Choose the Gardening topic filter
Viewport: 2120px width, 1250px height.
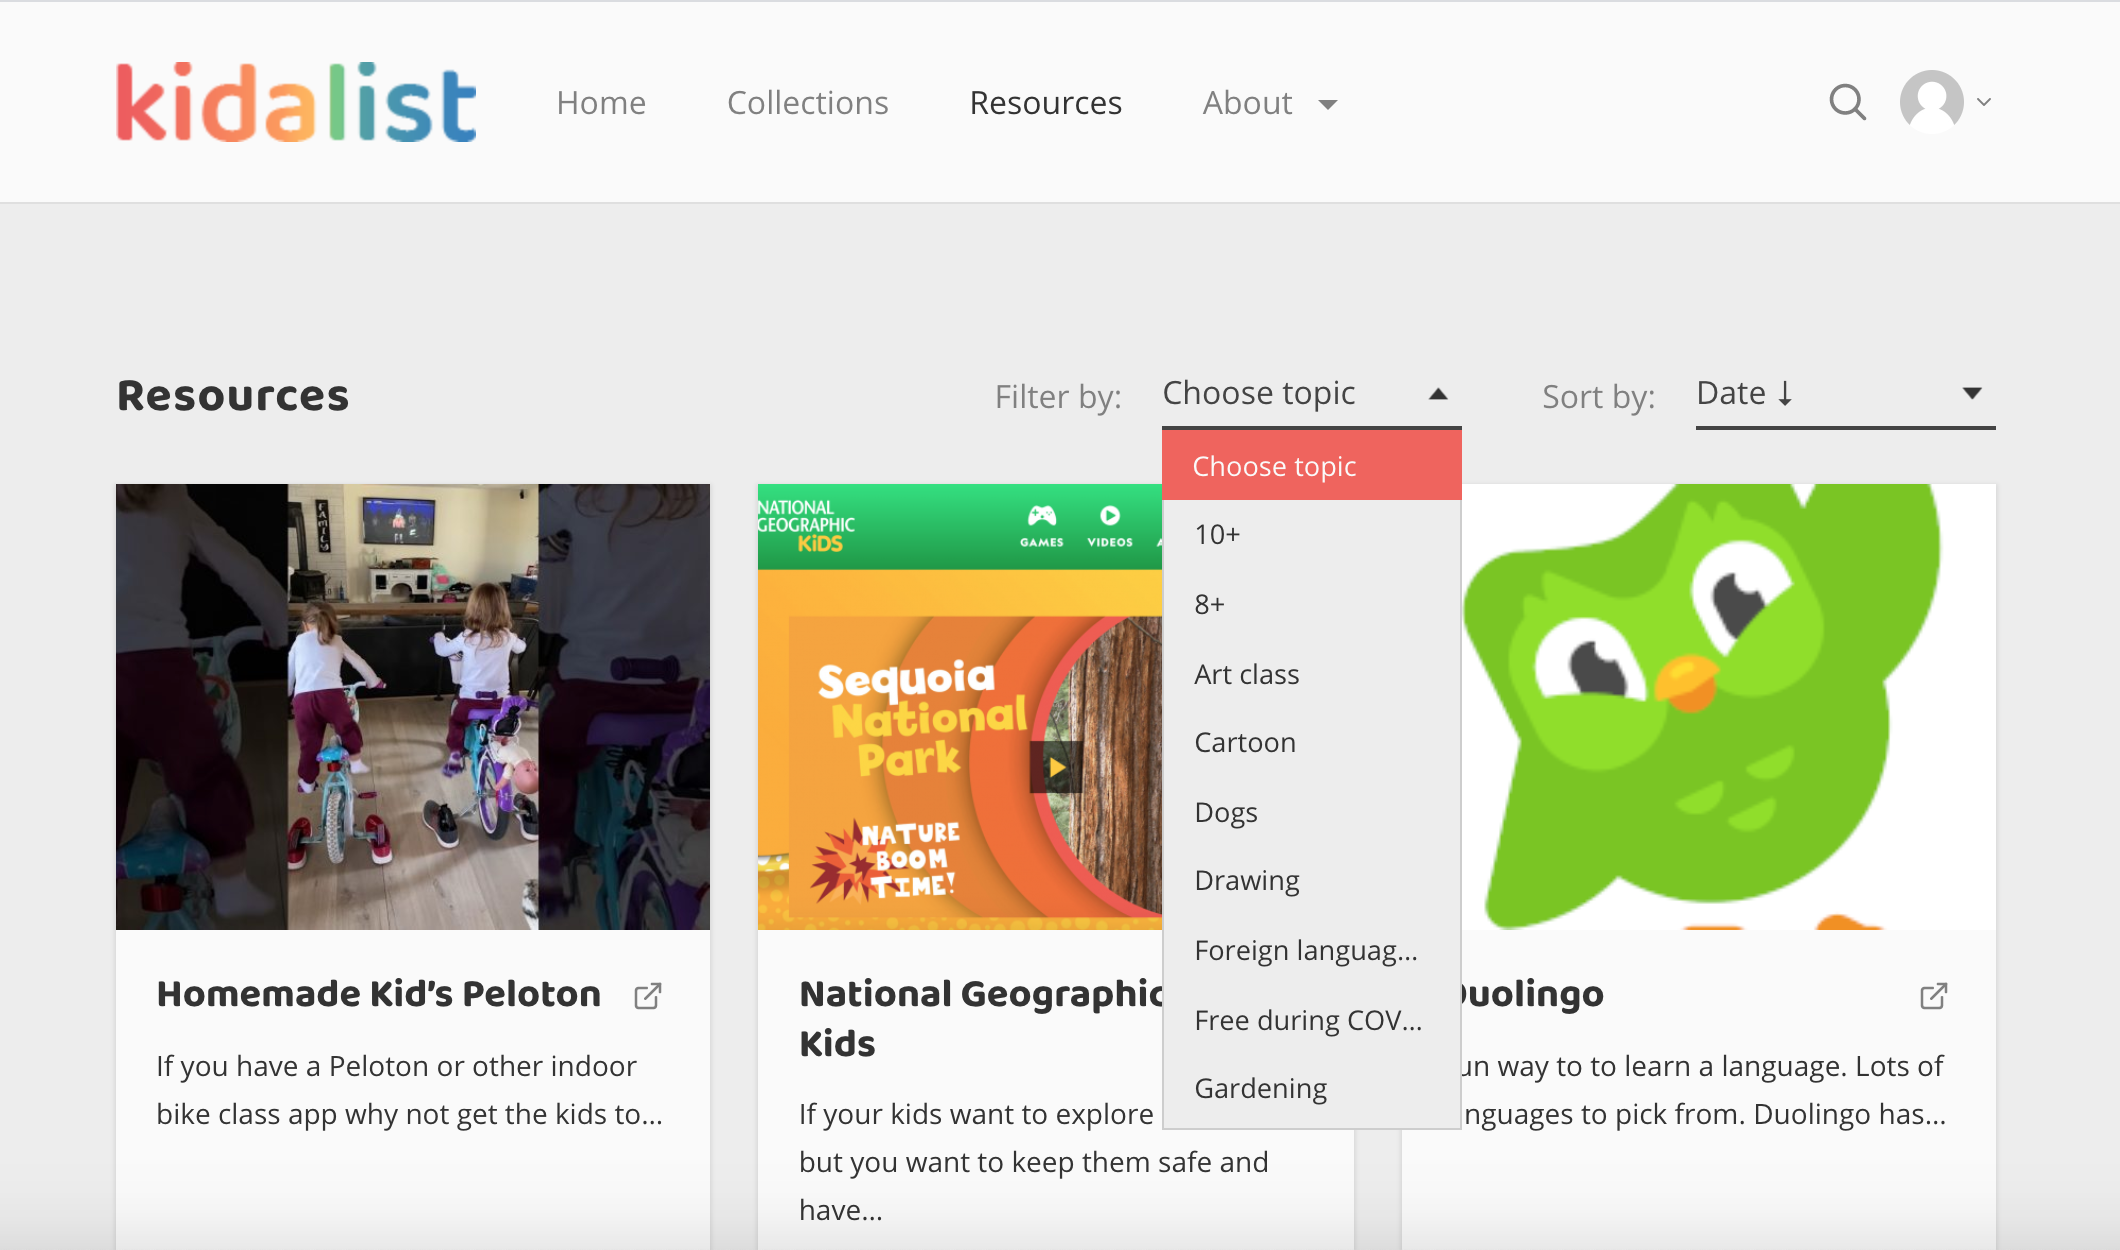(1260, 1088)
